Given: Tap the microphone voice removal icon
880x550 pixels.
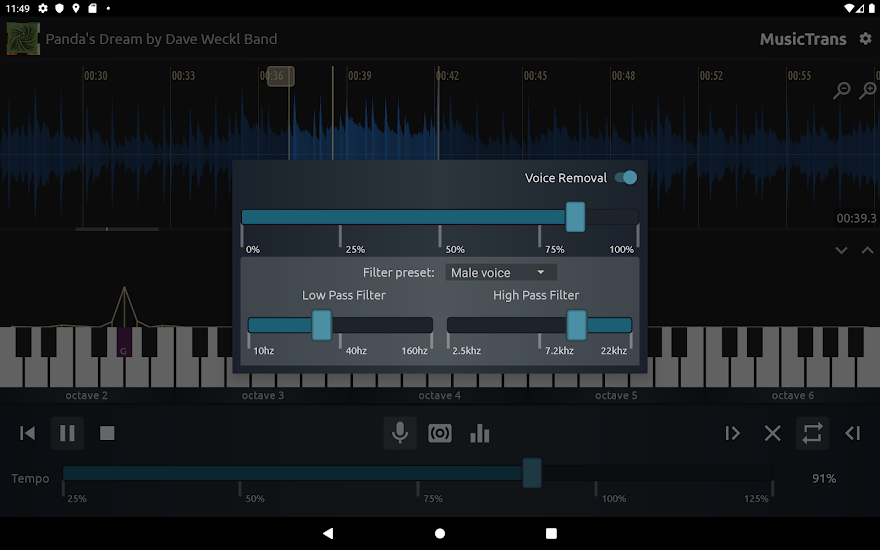Looking at the screenshot, I should pyautogui.click(x=400, y=433).
